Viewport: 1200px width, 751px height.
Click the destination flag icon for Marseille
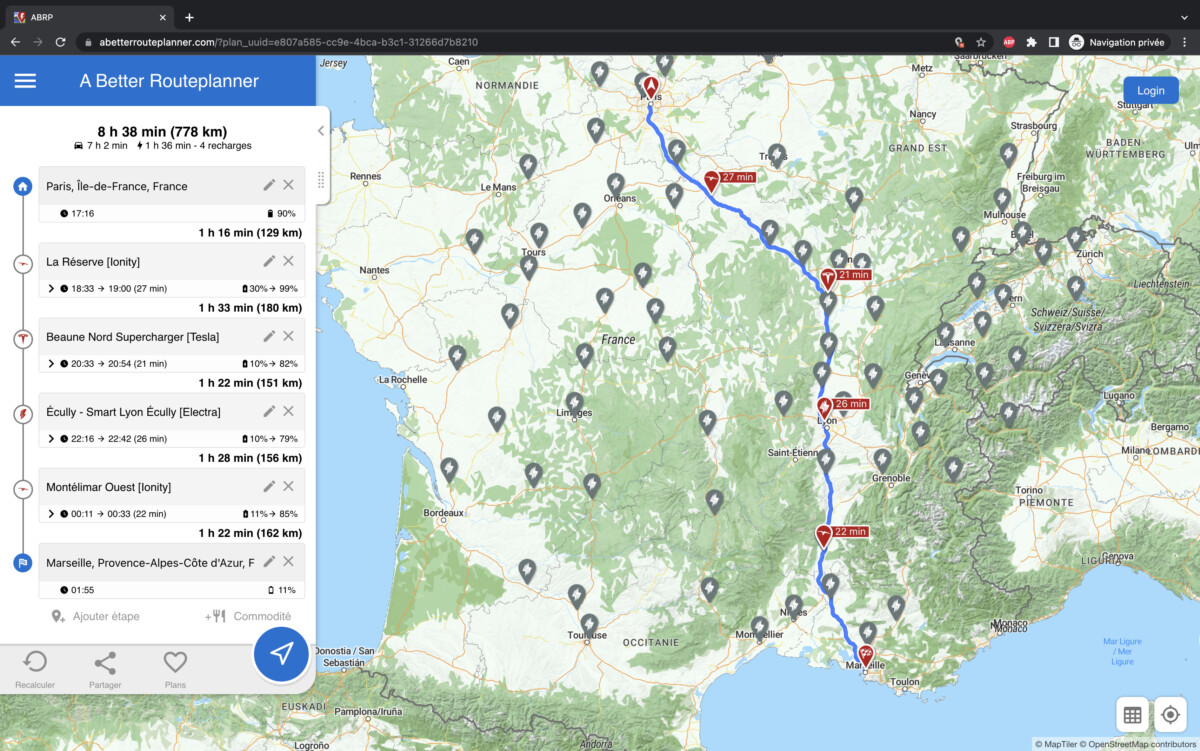tap(22, 563)
